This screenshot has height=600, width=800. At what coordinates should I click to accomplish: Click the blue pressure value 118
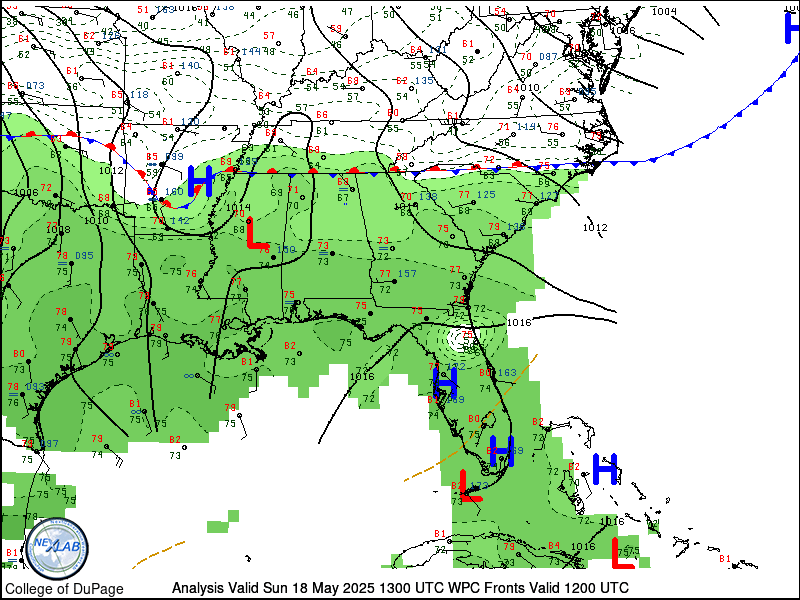(139, 94)
